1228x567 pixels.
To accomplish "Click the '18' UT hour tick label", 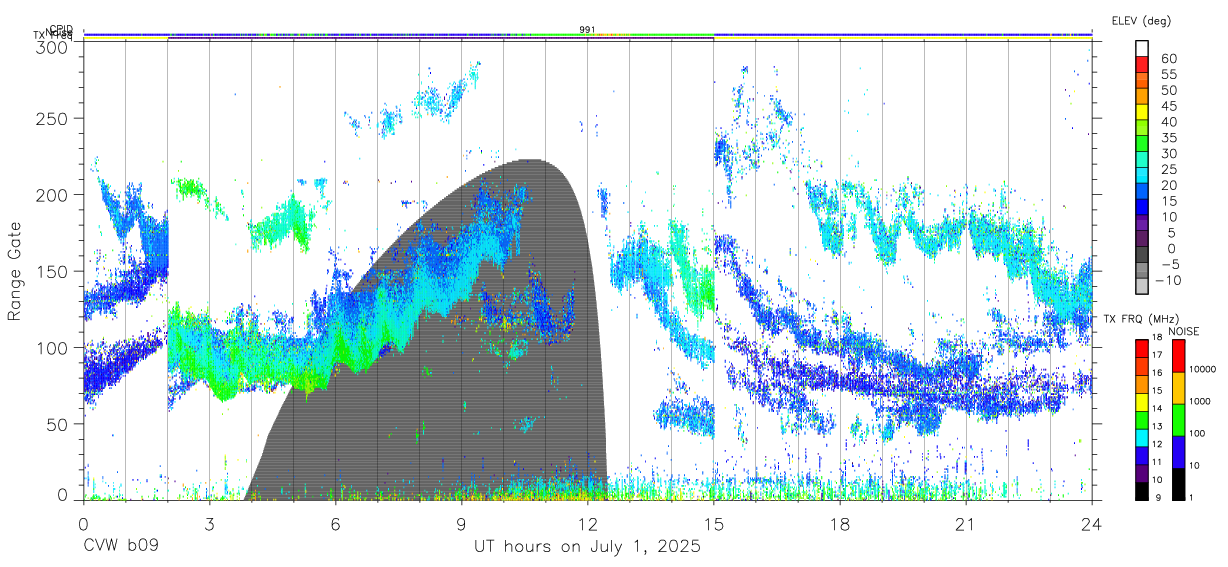I will tap(839, 525).
